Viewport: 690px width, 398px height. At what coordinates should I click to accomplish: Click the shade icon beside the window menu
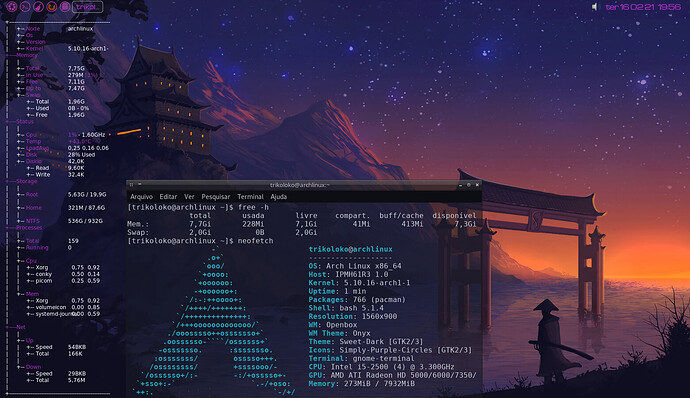coord(140,185)
